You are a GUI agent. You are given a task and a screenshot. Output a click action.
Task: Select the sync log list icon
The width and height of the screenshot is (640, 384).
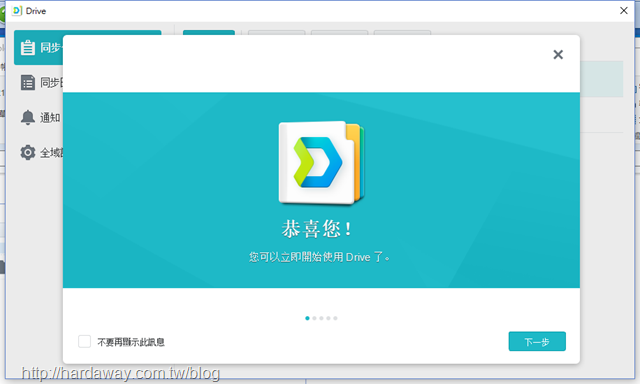pos(28,82)
